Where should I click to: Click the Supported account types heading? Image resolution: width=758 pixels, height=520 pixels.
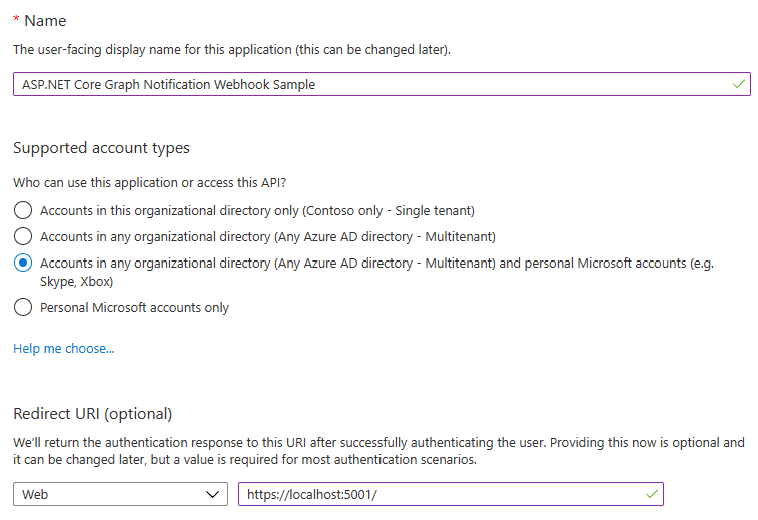click(102, 148)
